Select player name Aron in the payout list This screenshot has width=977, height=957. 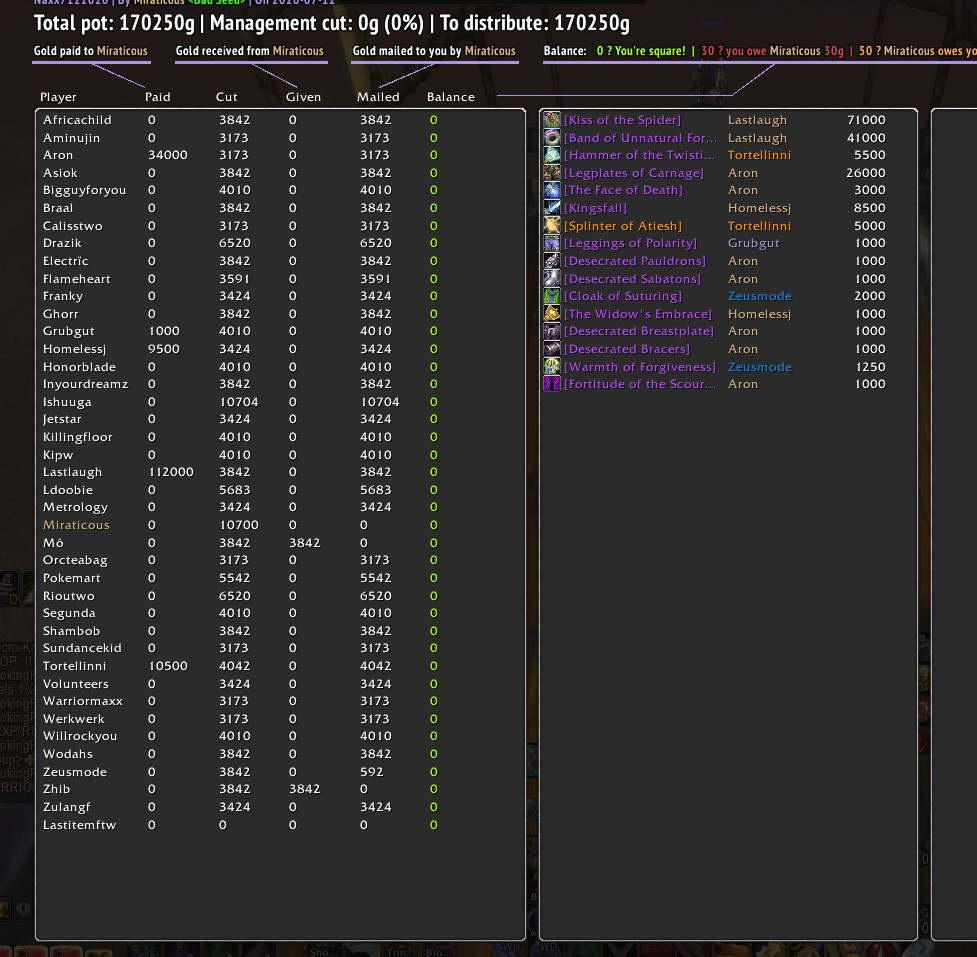pyautogui.click(x=58, y=155)
